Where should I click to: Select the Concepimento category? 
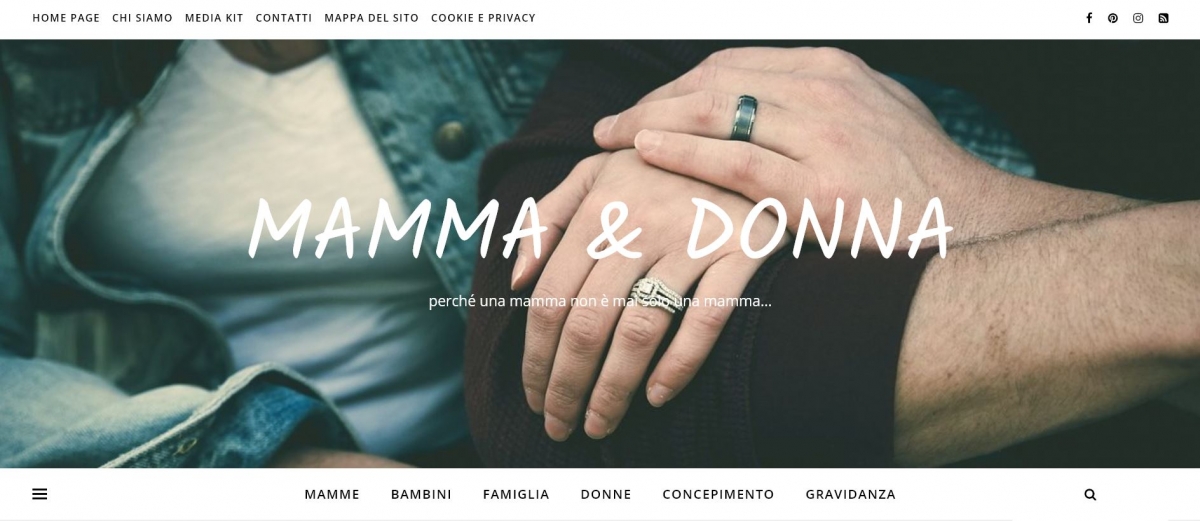718,494
